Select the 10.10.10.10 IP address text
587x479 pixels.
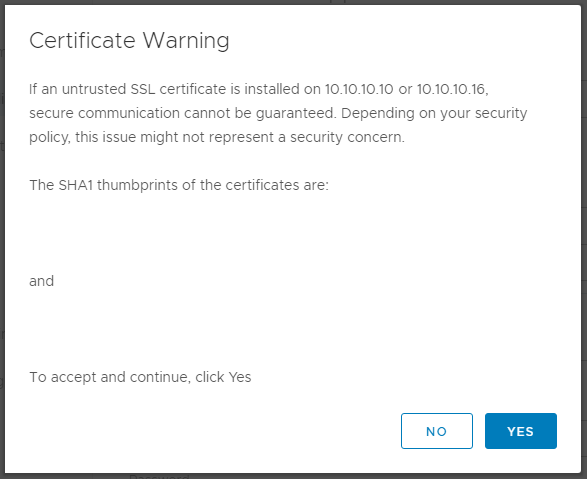tap(359, 89)
